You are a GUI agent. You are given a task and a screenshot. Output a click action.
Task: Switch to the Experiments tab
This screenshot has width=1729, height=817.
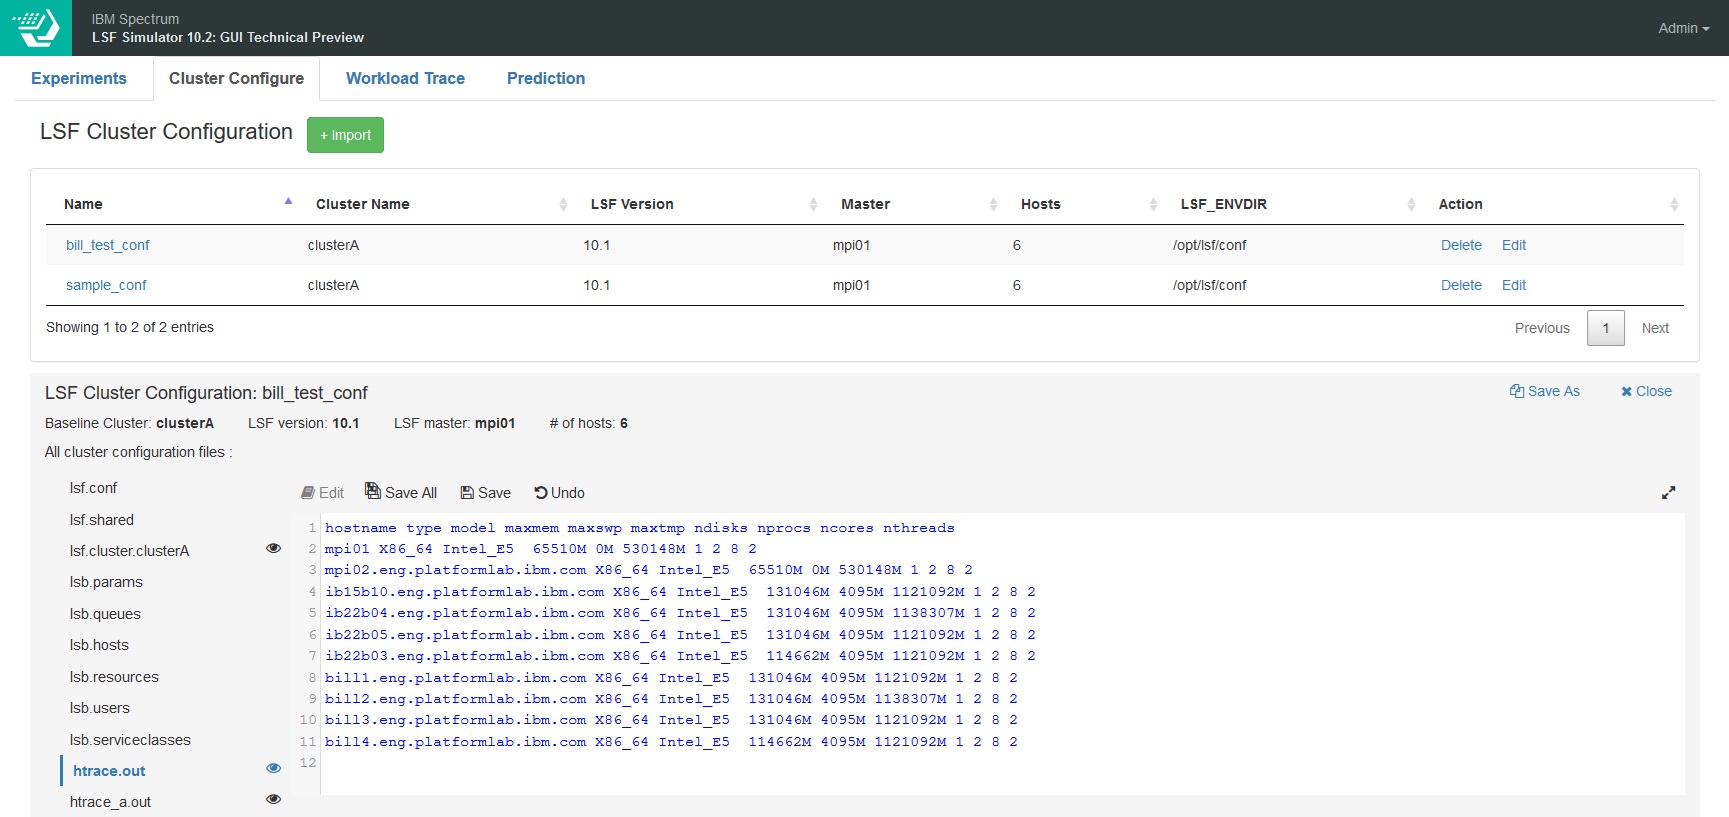79,78
